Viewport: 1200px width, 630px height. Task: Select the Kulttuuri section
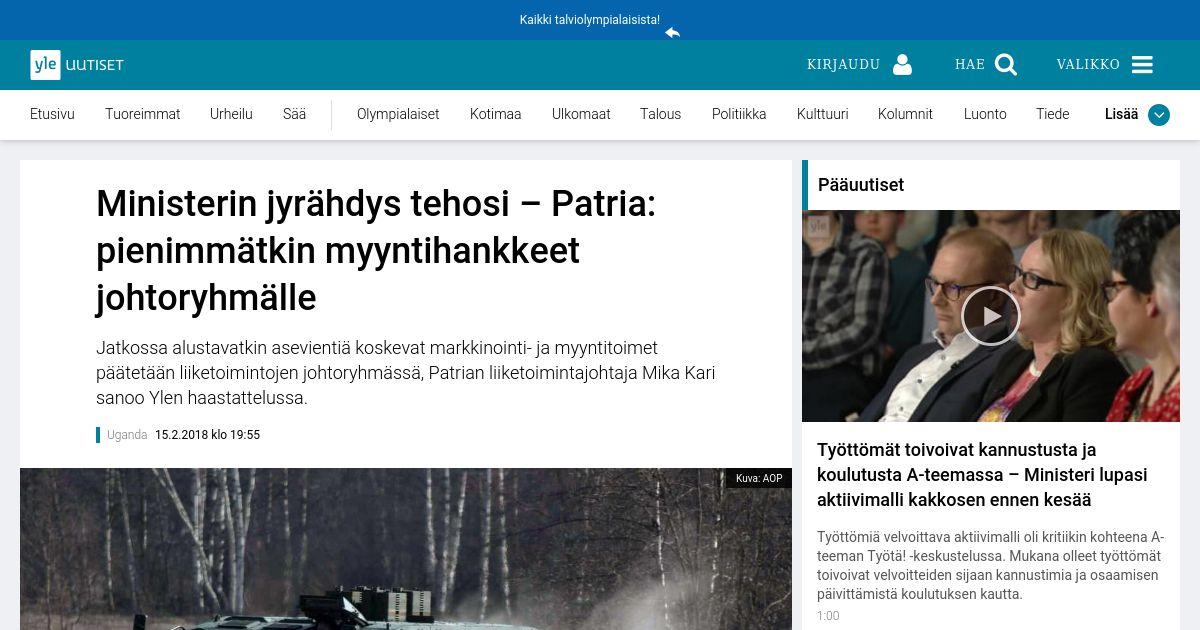click(x=823, y=114)
